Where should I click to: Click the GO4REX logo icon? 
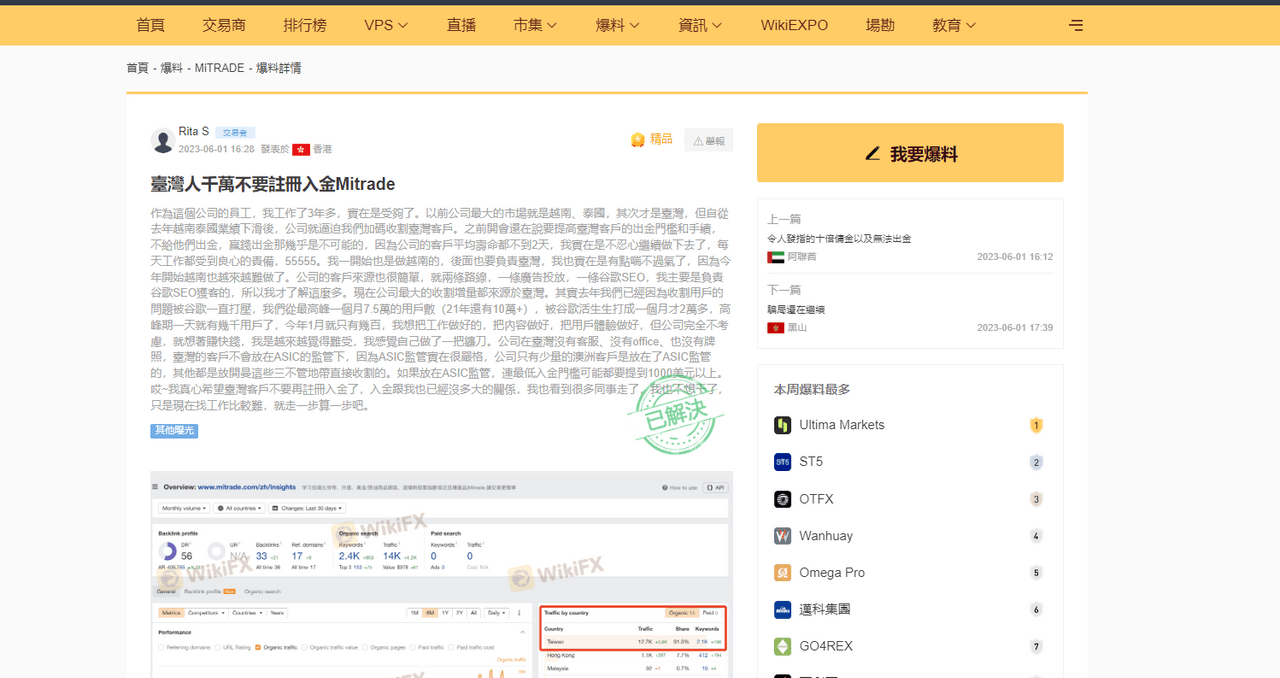pyautogui.click(x=783, y=646)
